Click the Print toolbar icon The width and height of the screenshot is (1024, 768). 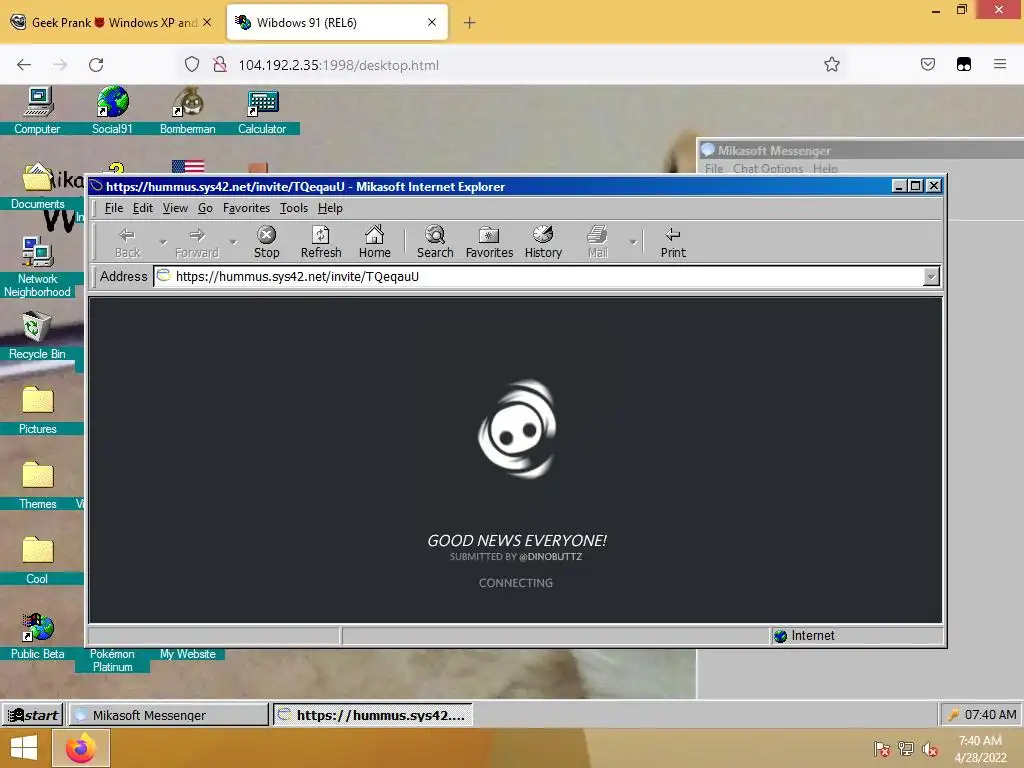click(673, 242)
